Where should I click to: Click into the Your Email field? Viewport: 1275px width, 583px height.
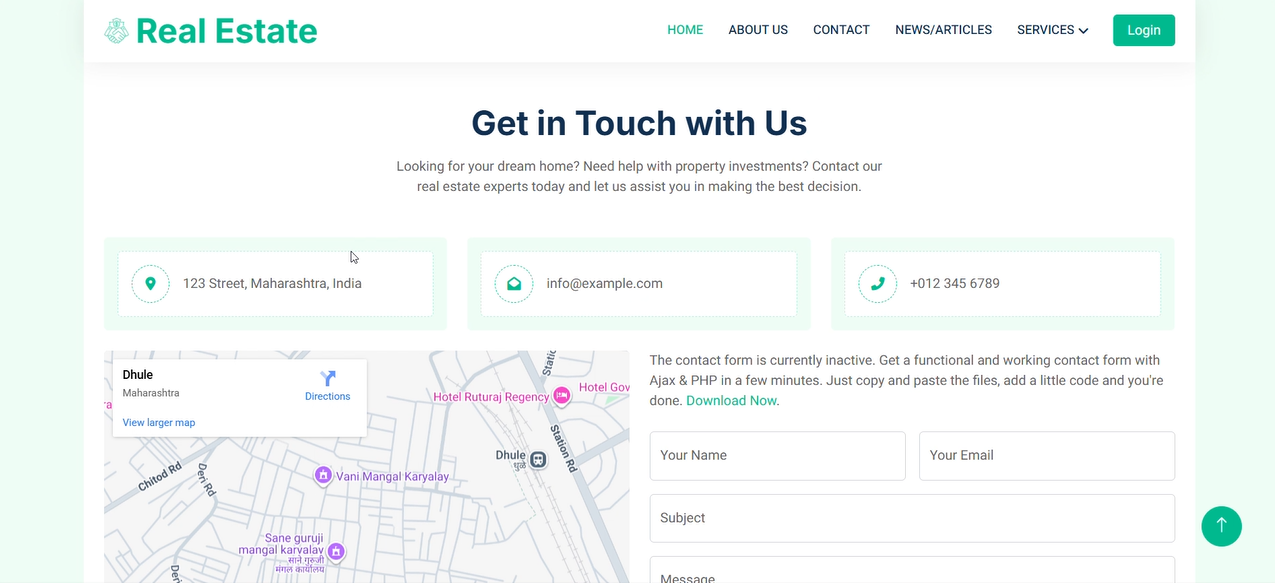1046,456
